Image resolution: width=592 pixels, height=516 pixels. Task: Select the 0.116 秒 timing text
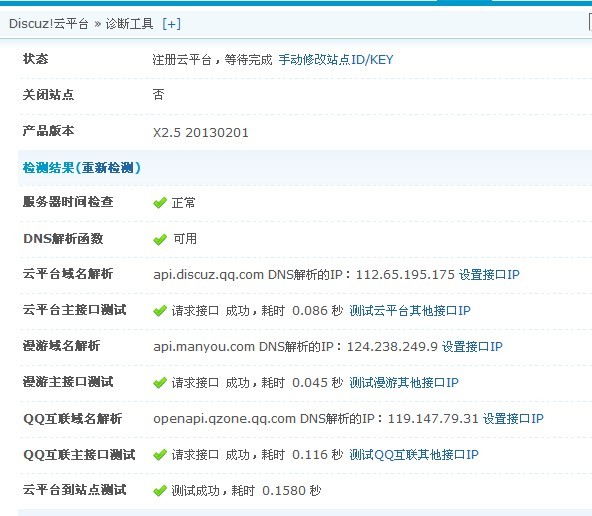click(x=318, y=454)
